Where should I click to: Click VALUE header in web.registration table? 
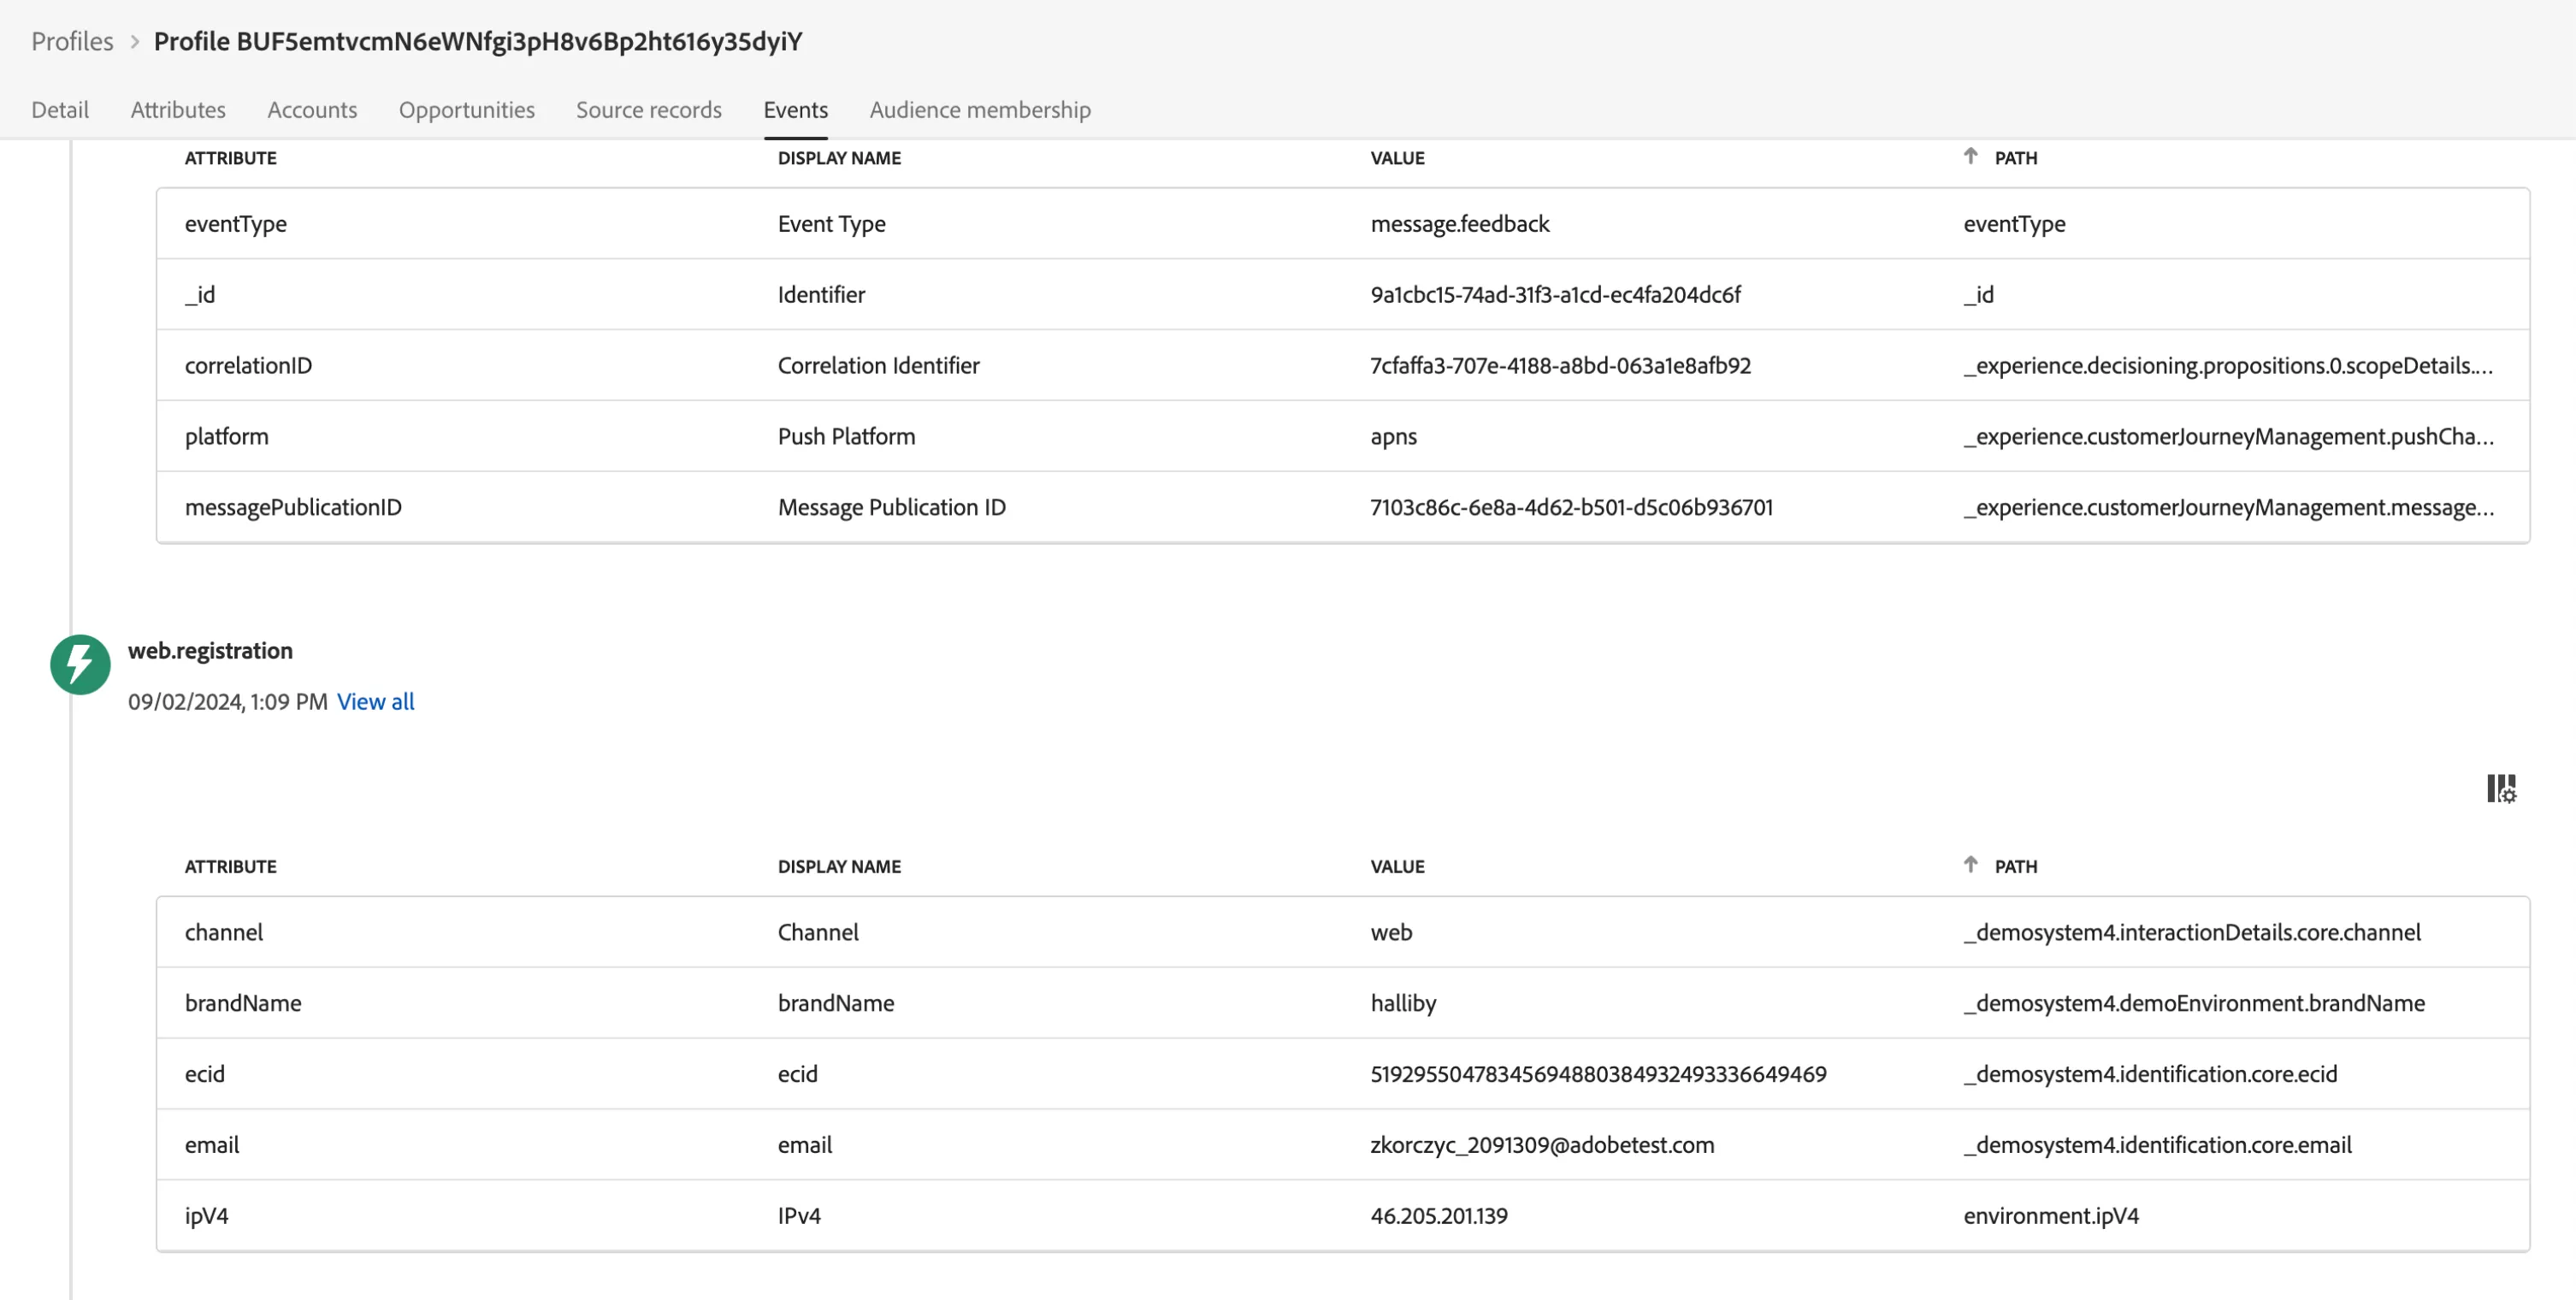tap(1397, 867)
